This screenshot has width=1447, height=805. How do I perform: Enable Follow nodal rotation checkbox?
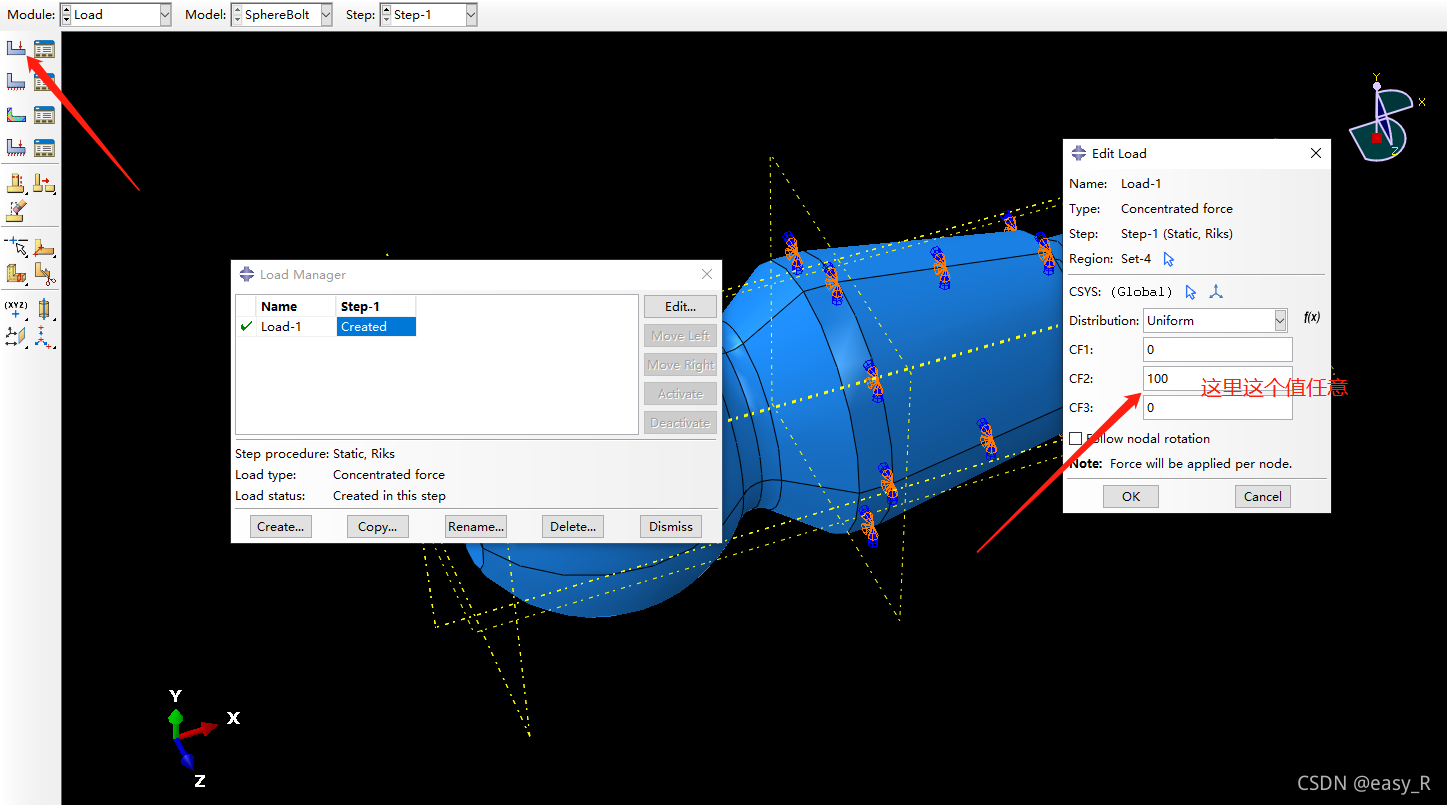click(x=1075, y=439)
